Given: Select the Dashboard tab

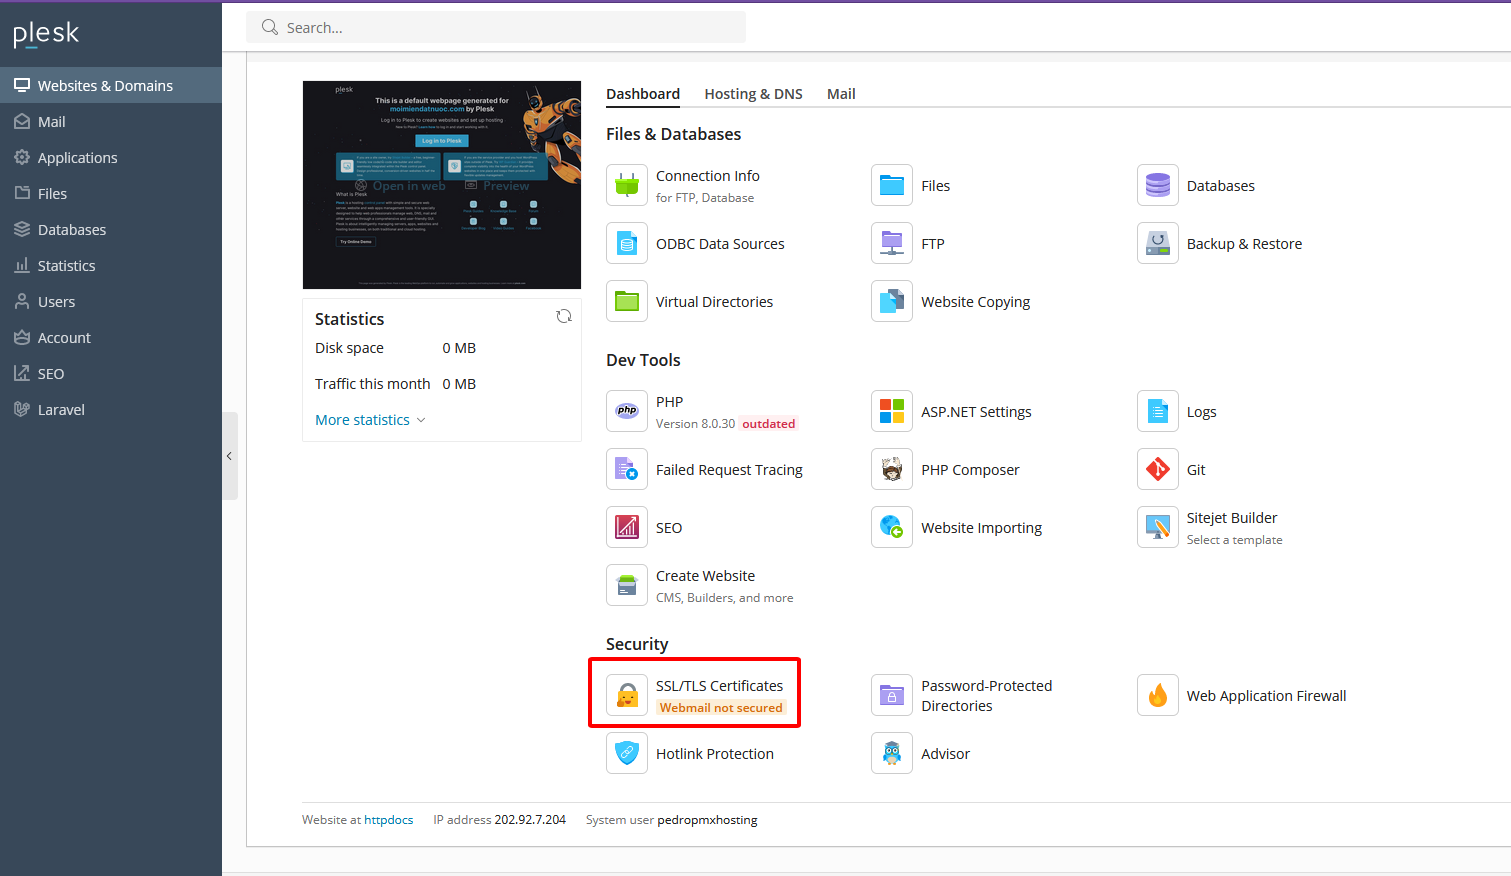Looking at the screenshot, I should [643, 94].
